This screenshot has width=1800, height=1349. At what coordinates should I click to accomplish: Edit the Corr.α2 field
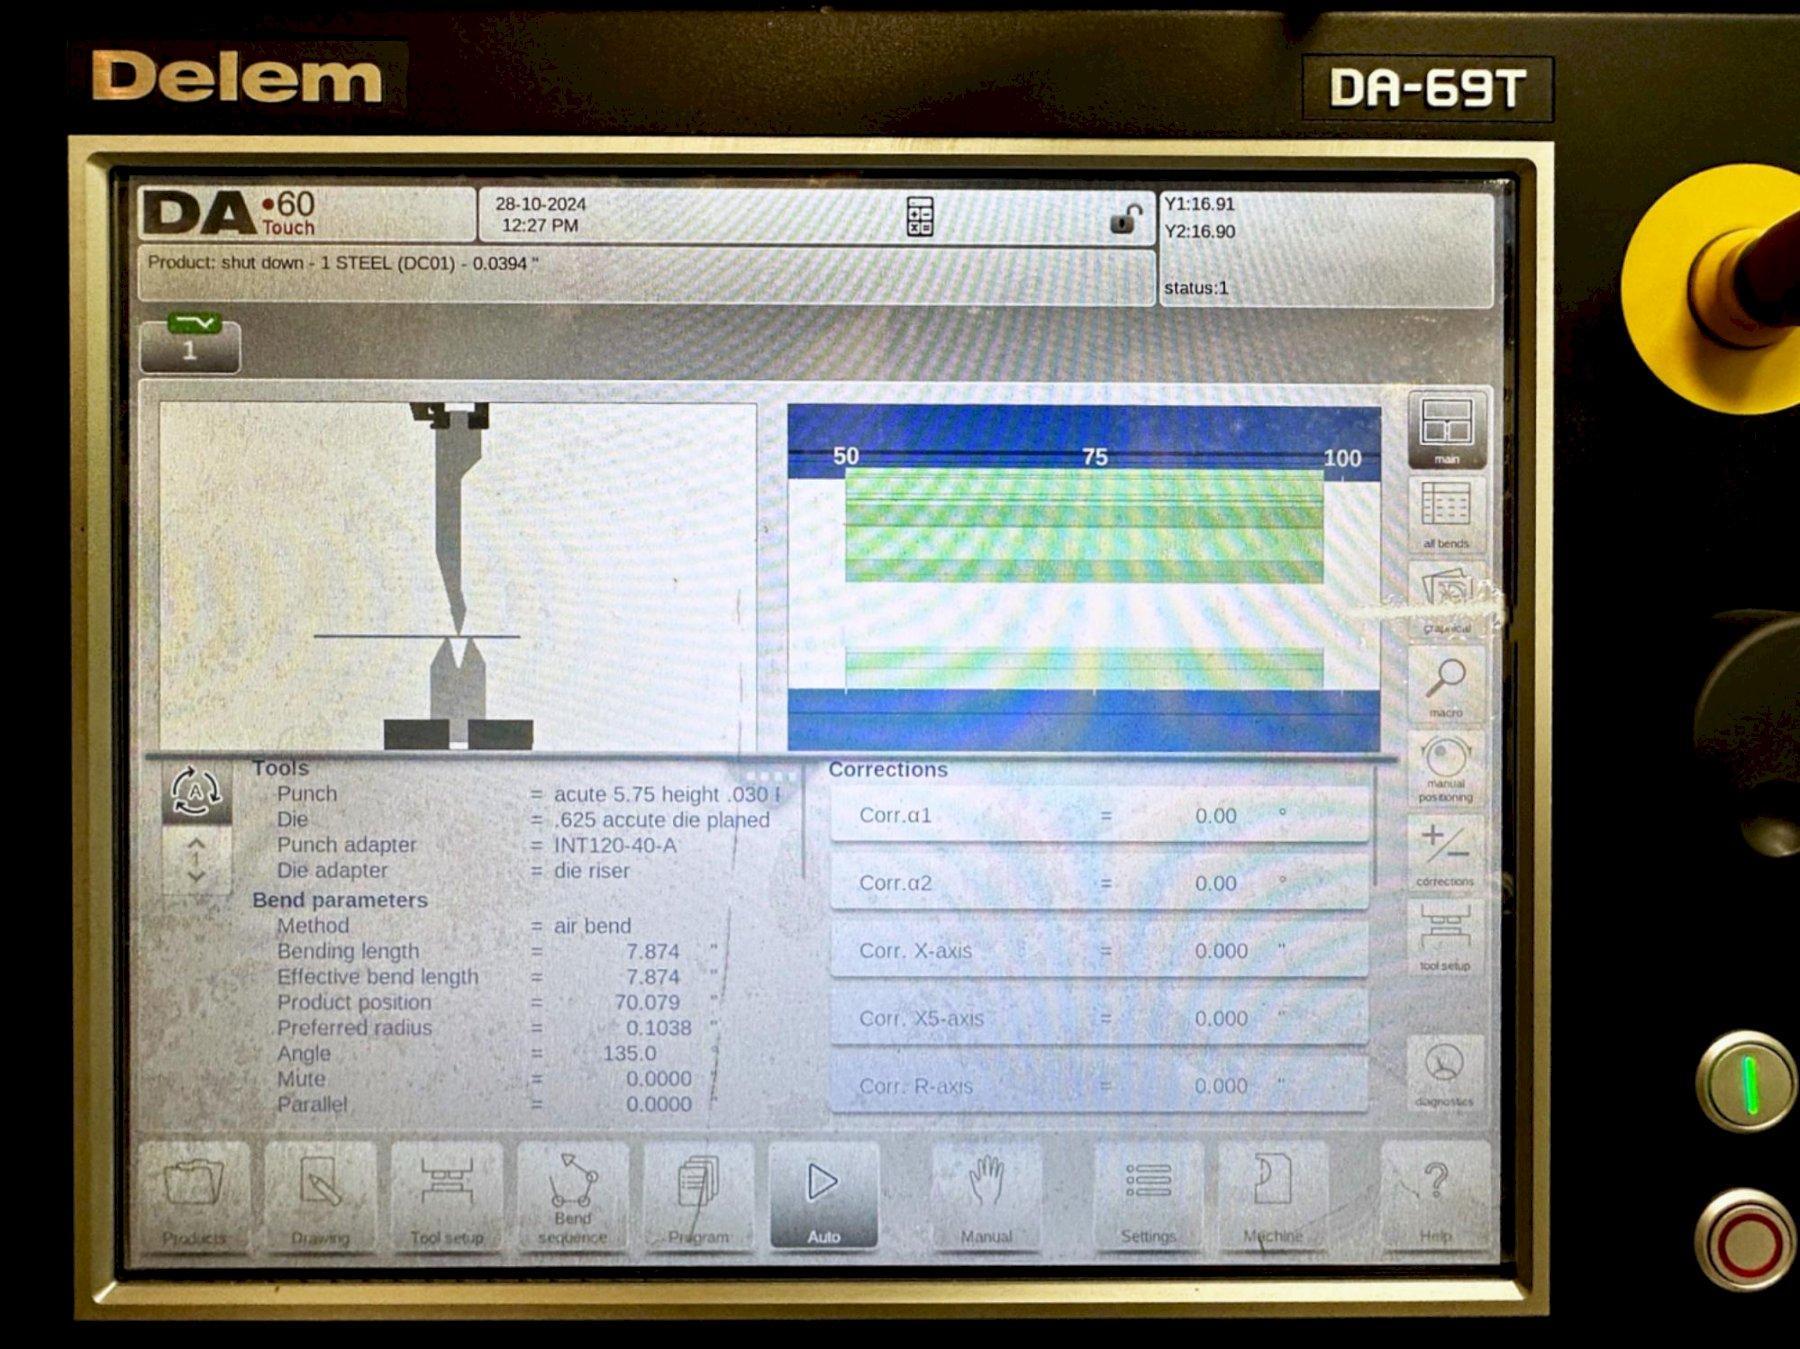(1098, 883)
